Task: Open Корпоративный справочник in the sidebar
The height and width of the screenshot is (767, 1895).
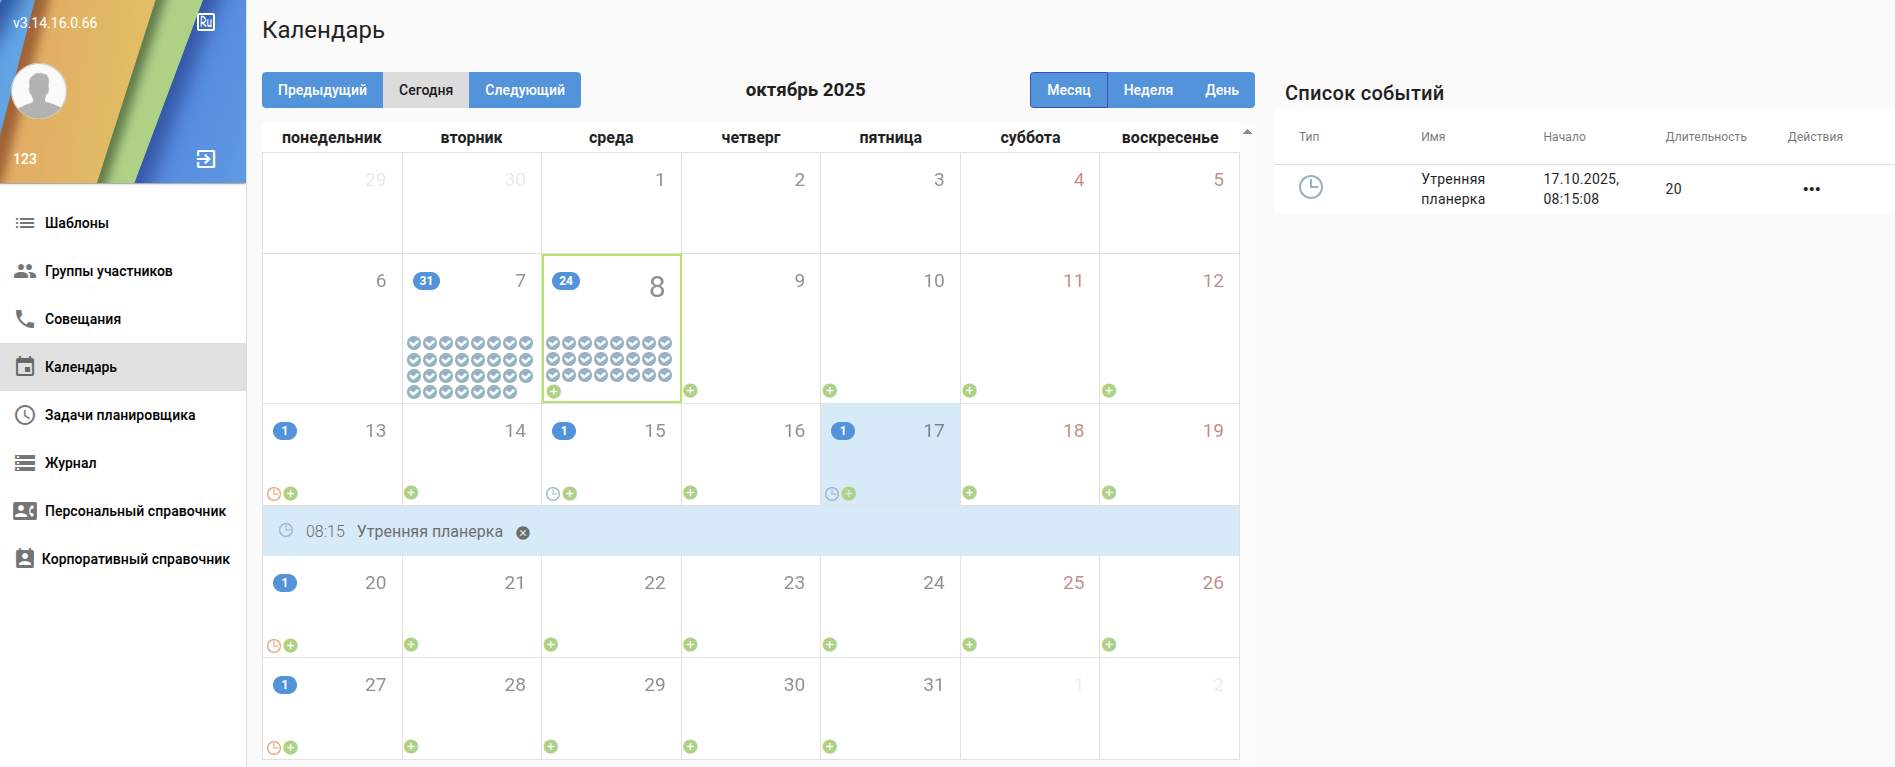Action: click(135, 559)
